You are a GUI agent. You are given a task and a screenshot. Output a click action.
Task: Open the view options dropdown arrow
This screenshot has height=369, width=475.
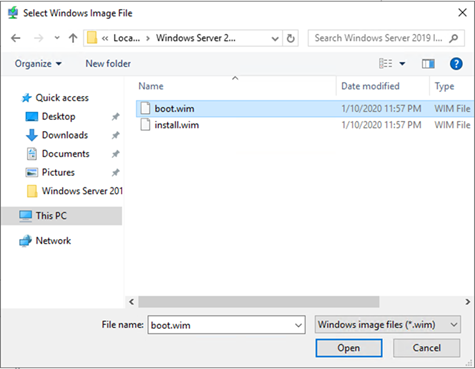pyautogui.click(x=402, y=64)
